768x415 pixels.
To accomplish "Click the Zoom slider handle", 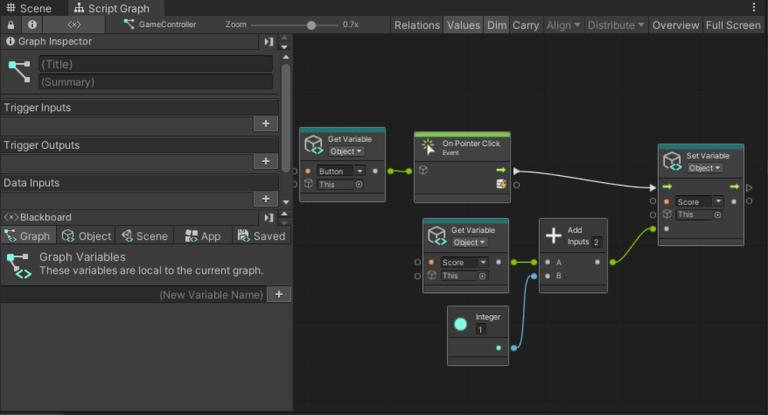I will (311, 25).
